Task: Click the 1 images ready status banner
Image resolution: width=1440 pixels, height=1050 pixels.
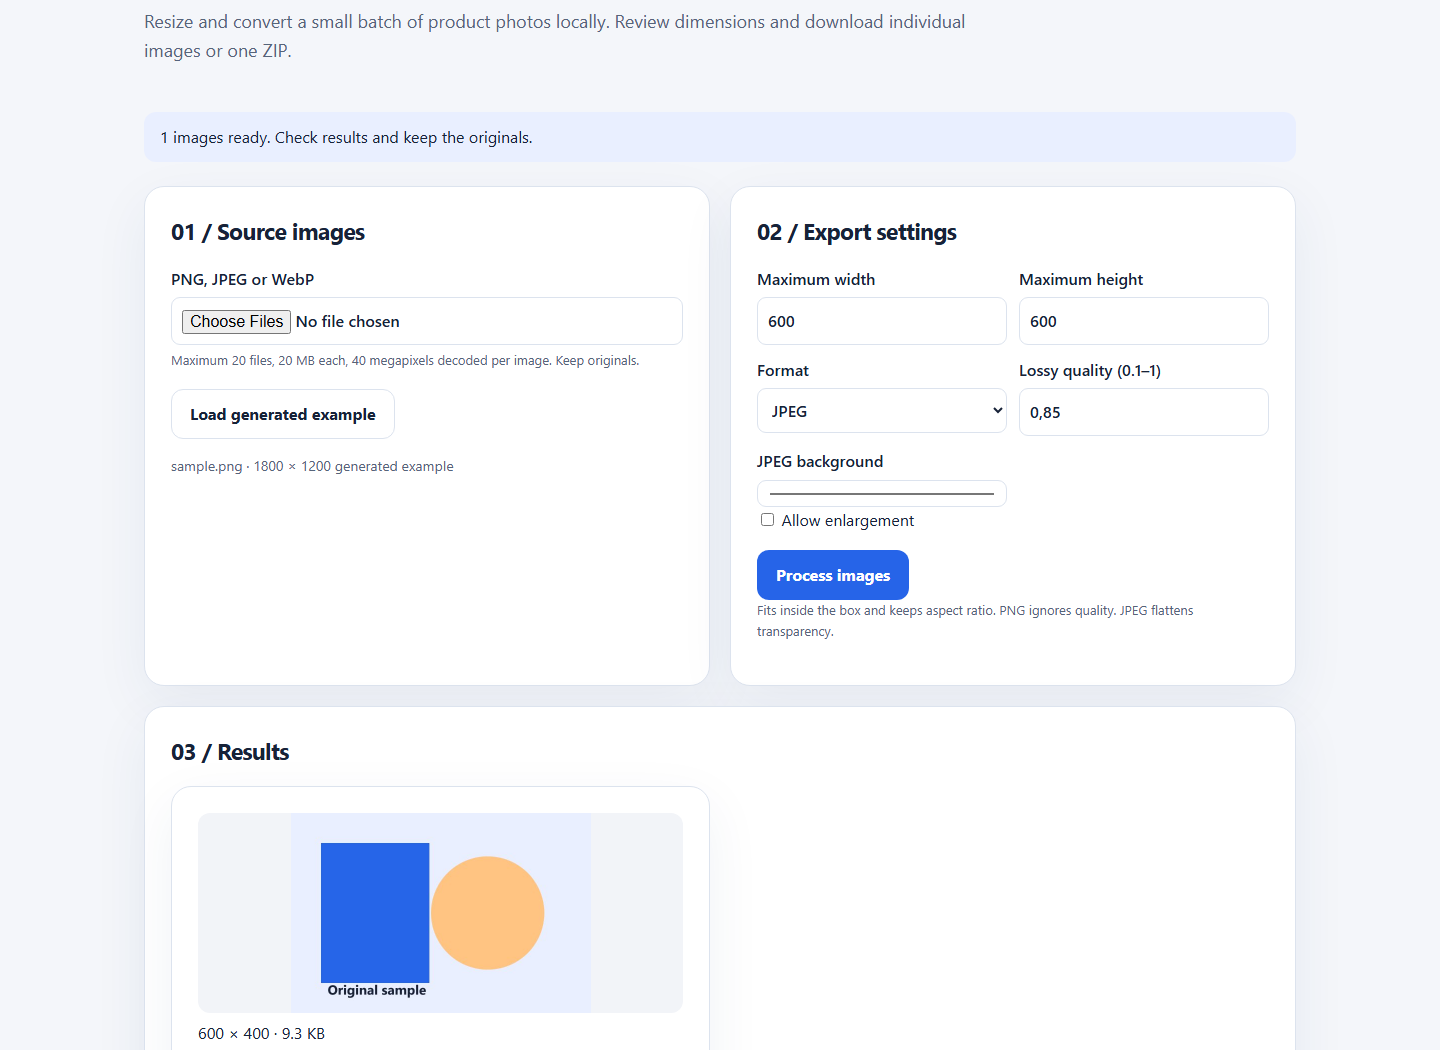Action: 720,137
